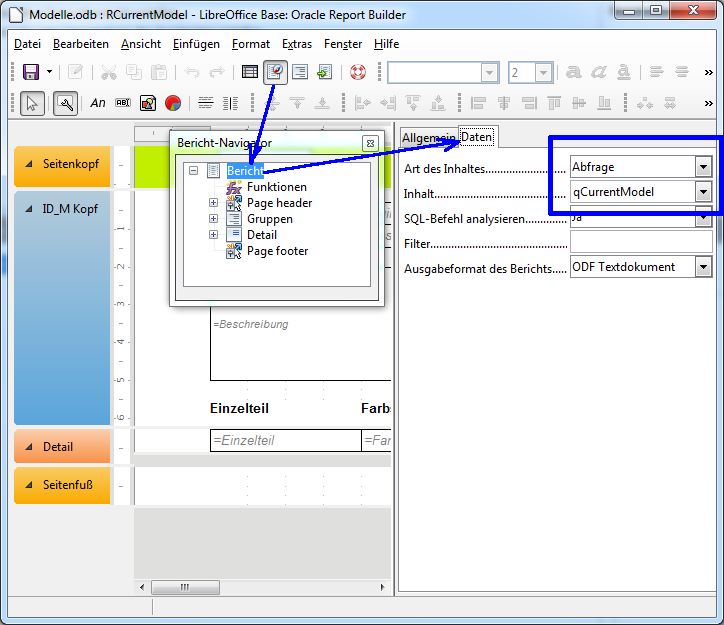Close the Bericht-Navigator window
The height and width of the screenshot is (625, 724).
pyautogui.click(x=370, y=144)
